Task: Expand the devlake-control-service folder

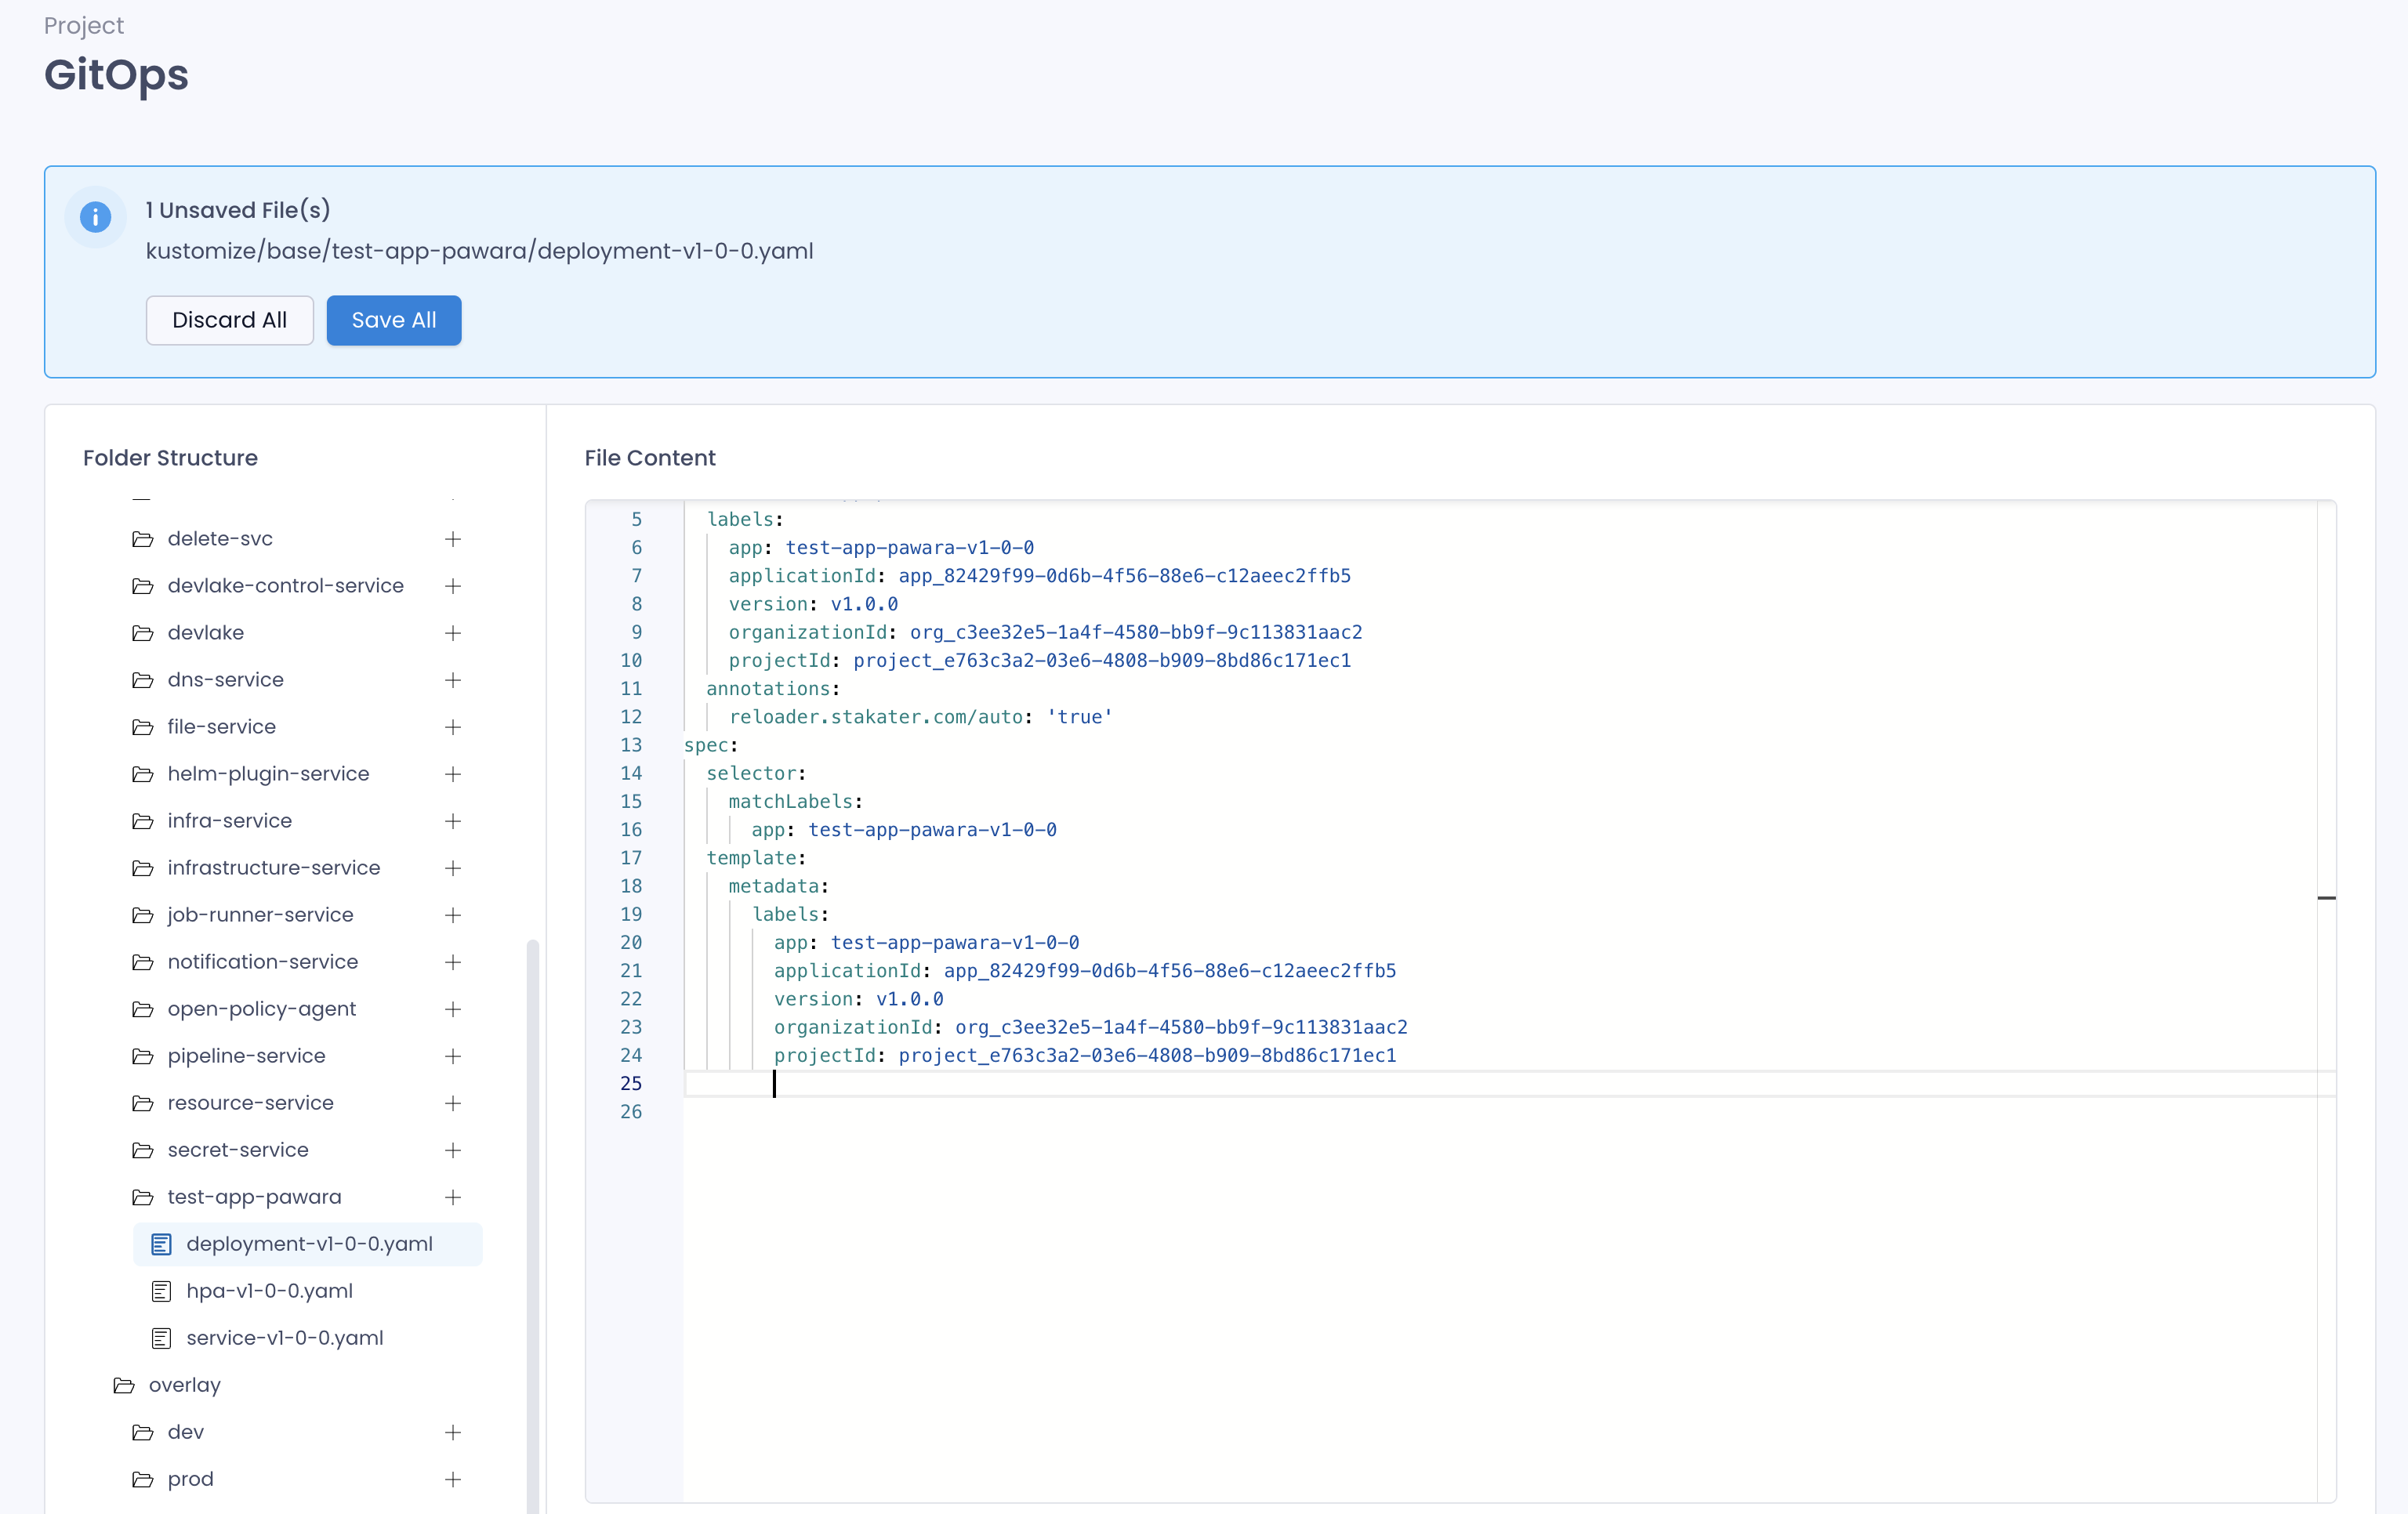Action: [268, 586]
